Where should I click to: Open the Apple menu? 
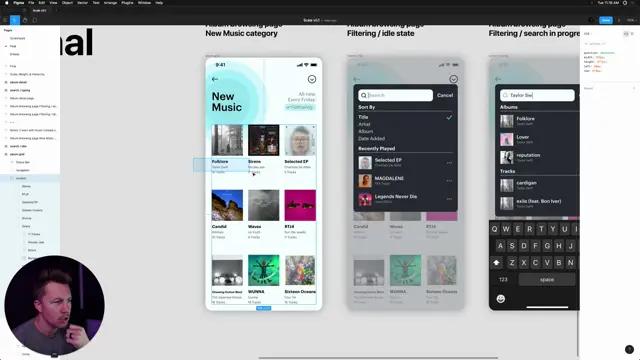coord(7,3)
